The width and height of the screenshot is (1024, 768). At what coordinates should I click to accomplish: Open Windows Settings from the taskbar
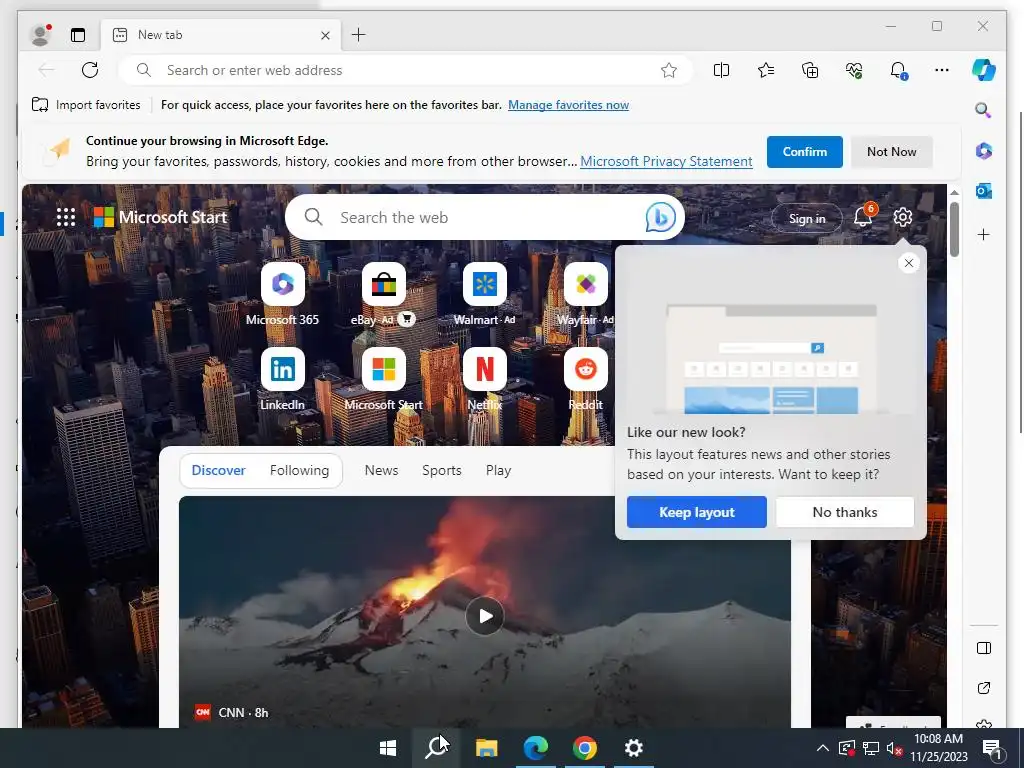[x=633, y=748]
